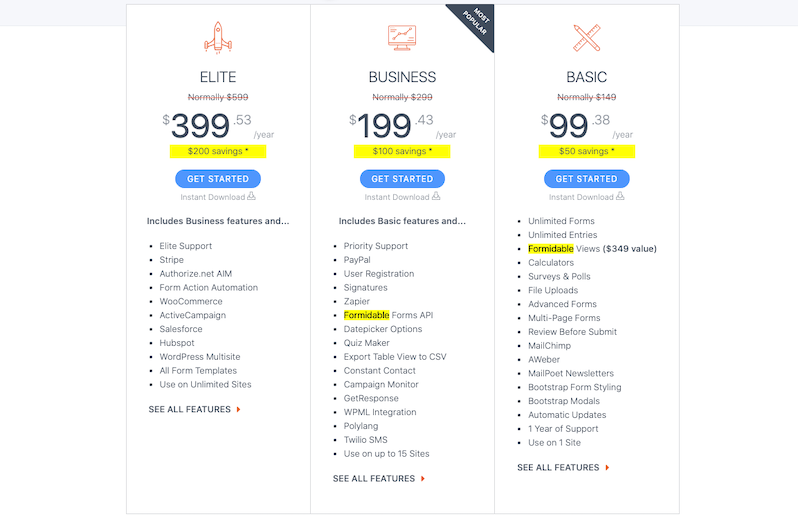The width and height of the screenshot is (798, 519).
Task: Click the Elite See All Features arrow
Action: pyautogui.click(x=238, y=409)
